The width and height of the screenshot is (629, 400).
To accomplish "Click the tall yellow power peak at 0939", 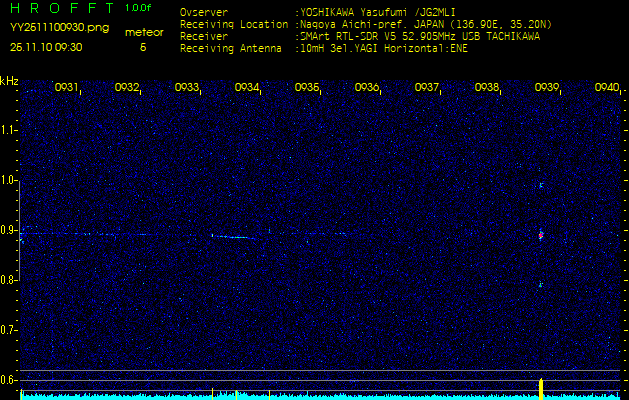I will click(541, 386).
